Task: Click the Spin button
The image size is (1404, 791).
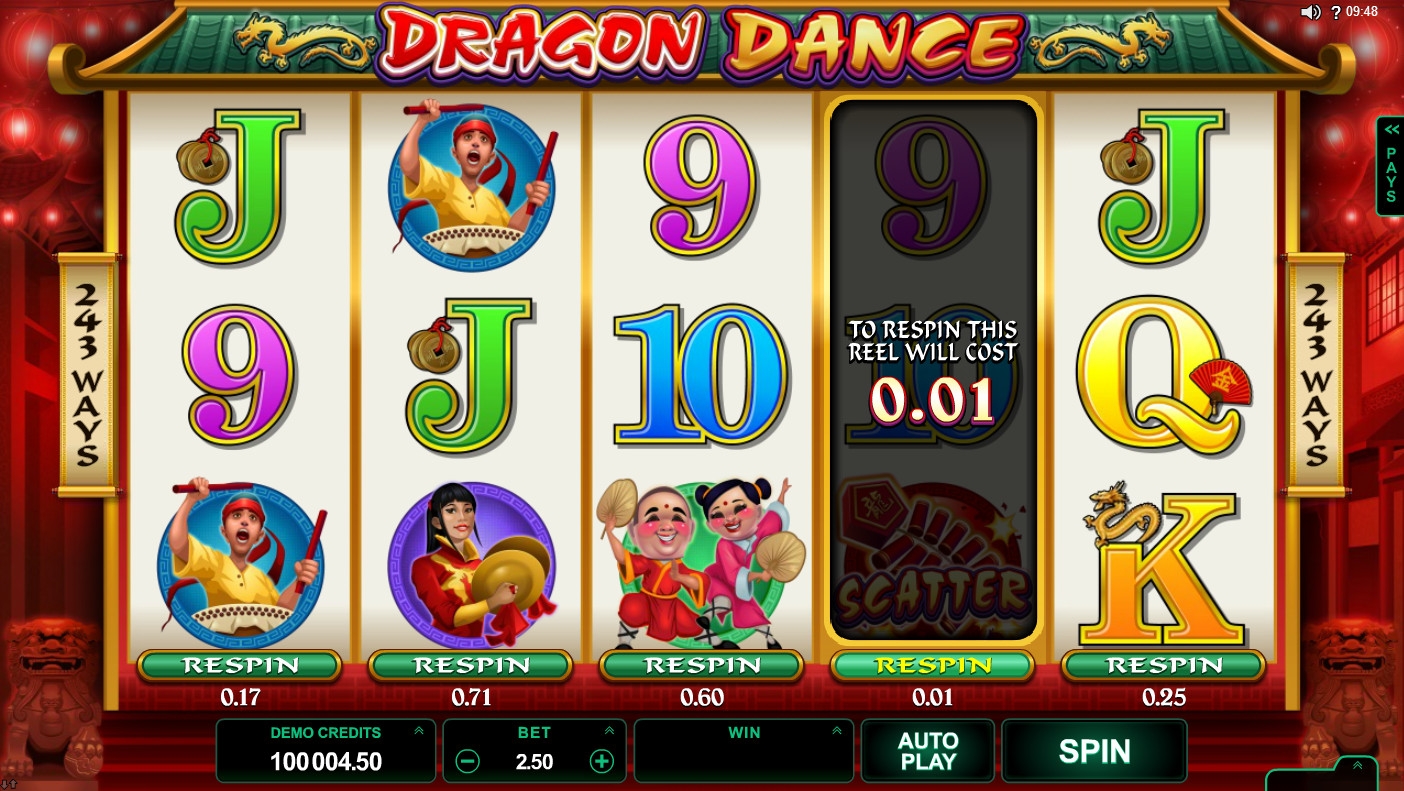Action: tap(1094, 751)
